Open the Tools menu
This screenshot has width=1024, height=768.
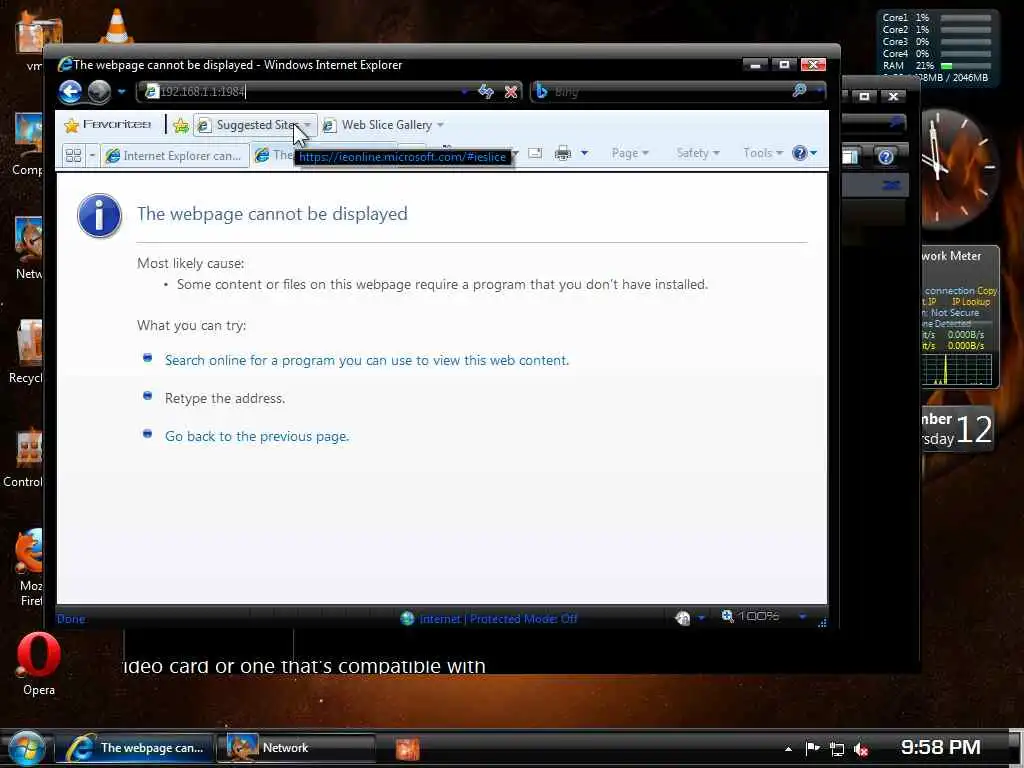[x=762, y=153]
